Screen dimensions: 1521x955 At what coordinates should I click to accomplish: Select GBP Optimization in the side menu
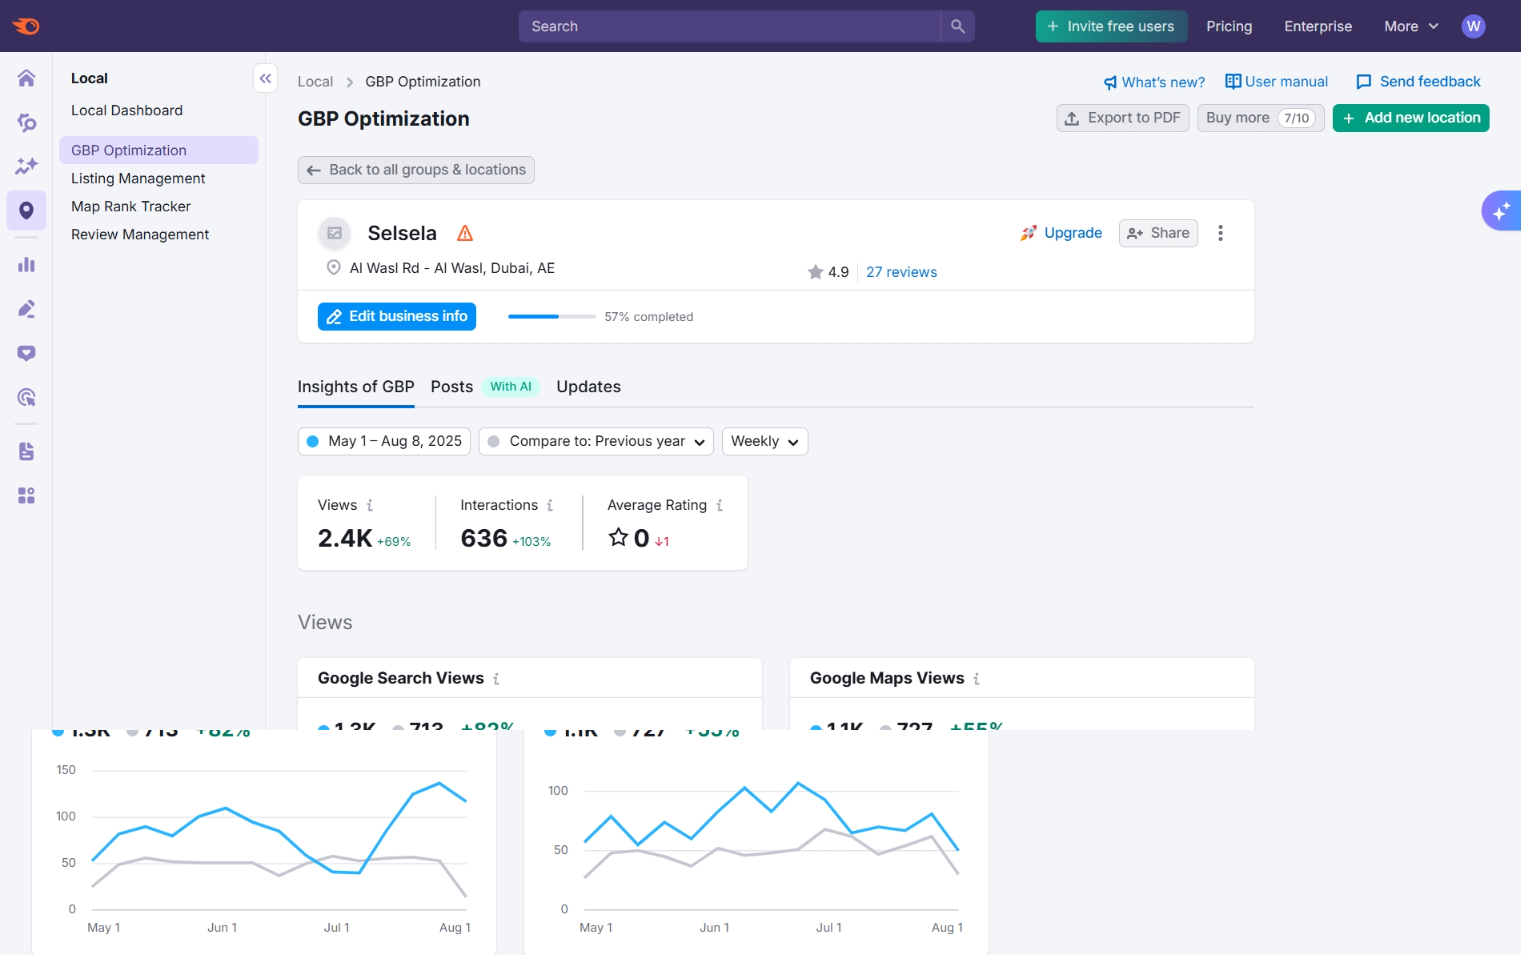[159, 150]
